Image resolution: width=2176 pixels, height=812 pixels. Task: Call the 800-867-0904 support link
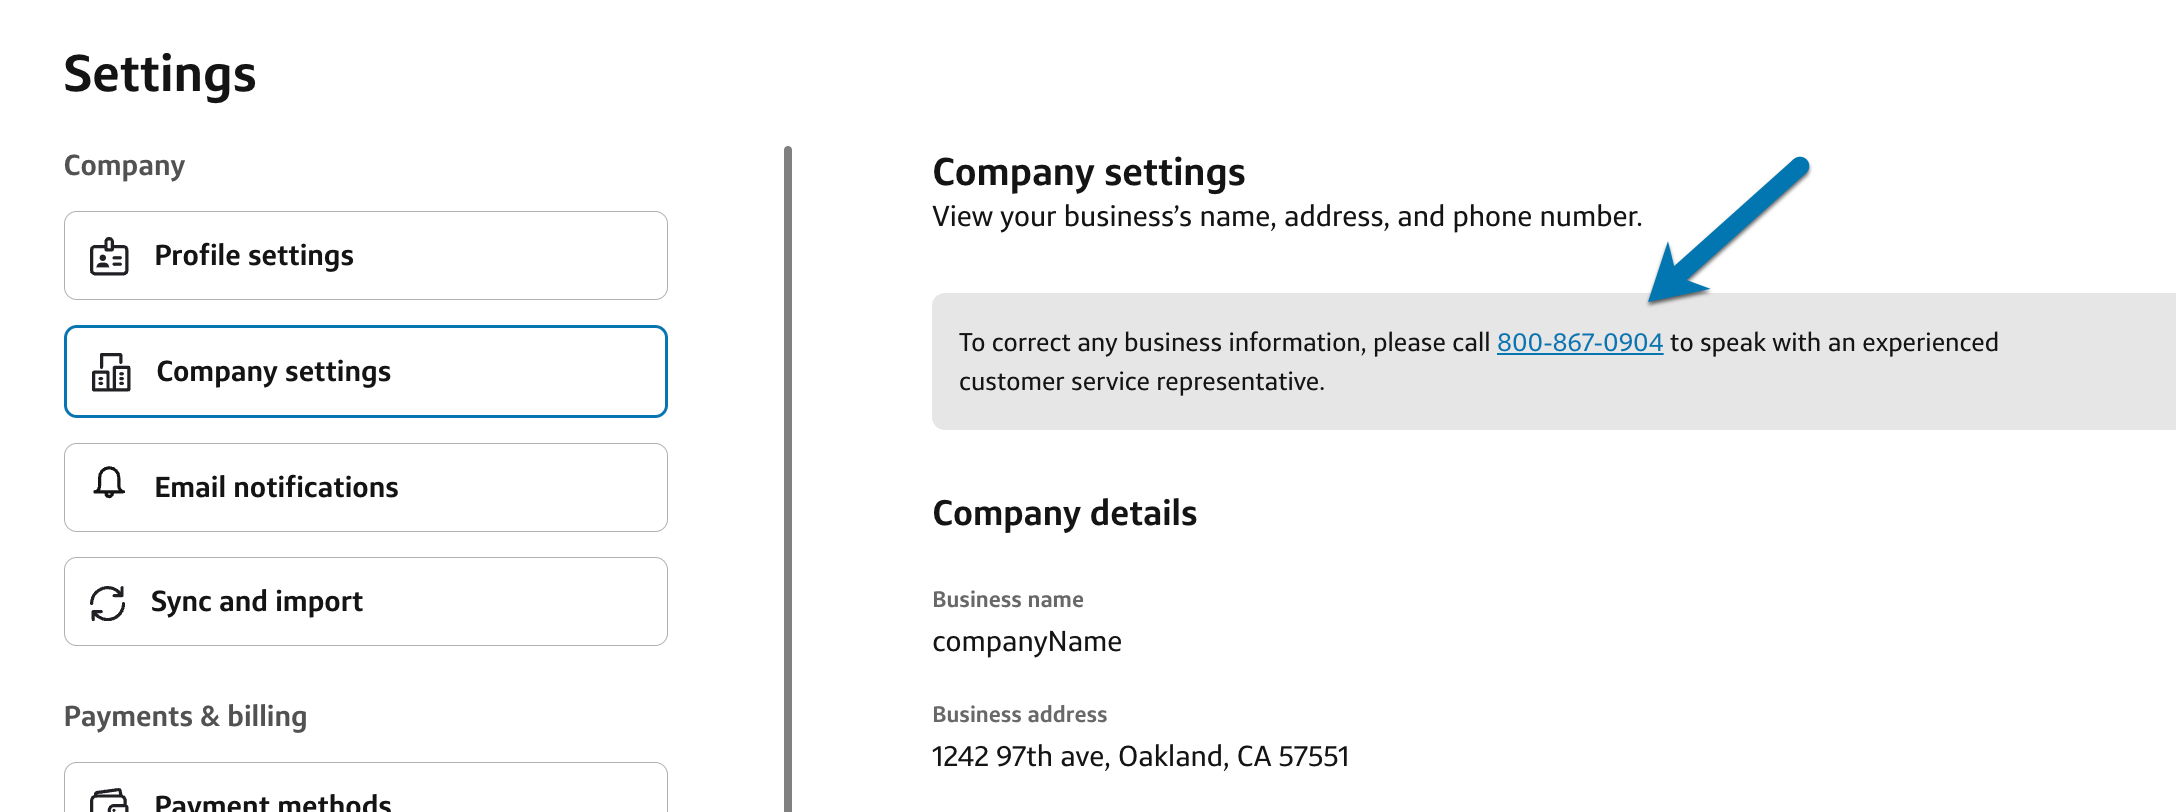[1579, 341]
